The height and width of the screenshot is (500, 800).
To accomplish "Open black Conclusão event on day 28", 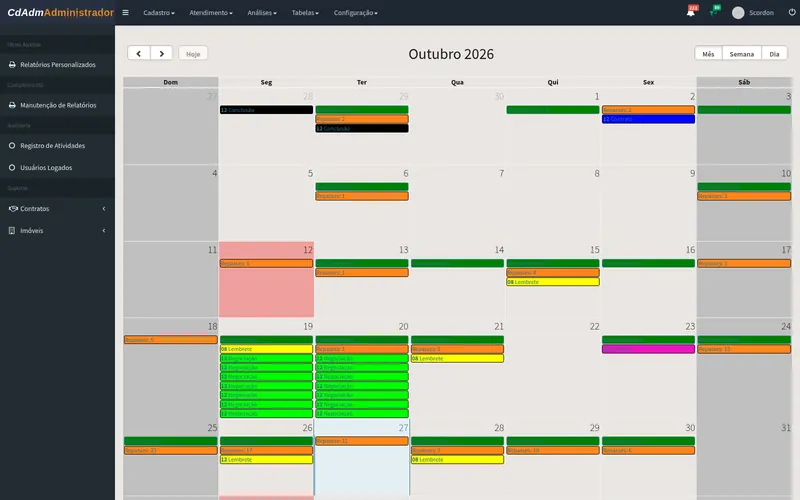I will coord(266,110).
